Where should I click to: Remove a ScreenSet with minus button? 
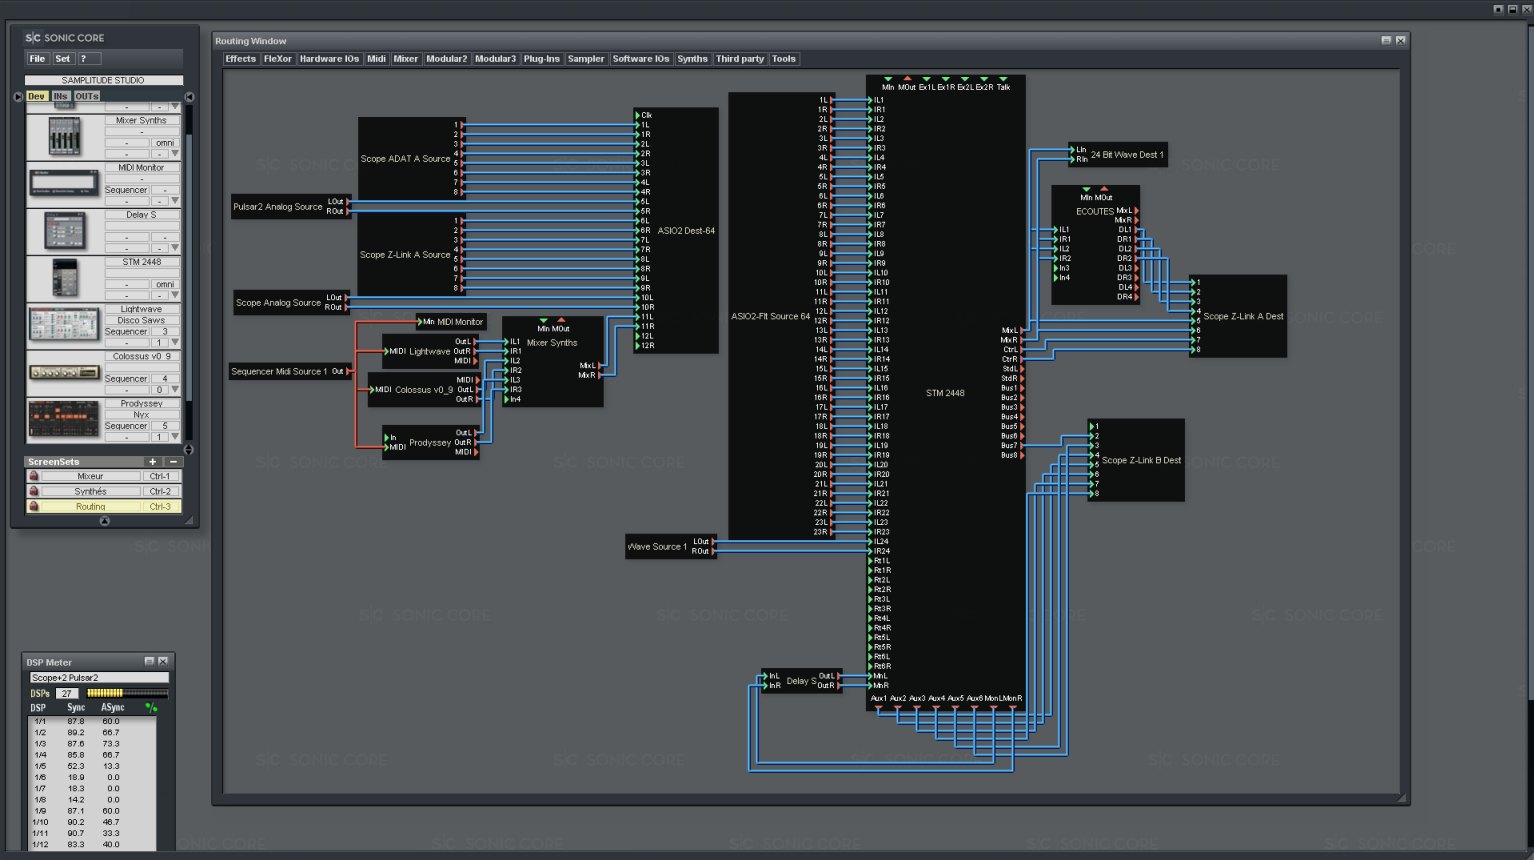tap(173, 462)
